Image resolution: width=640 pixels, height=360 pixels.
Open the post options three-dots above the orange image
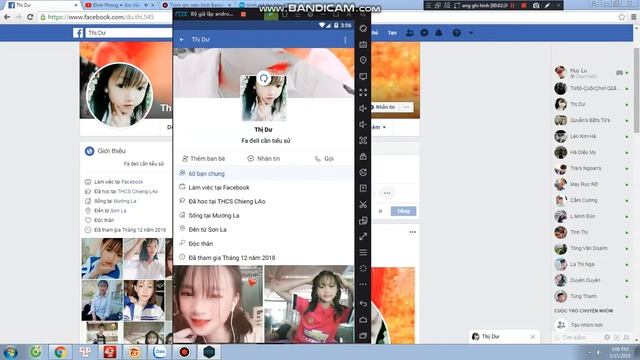(413, 232)
